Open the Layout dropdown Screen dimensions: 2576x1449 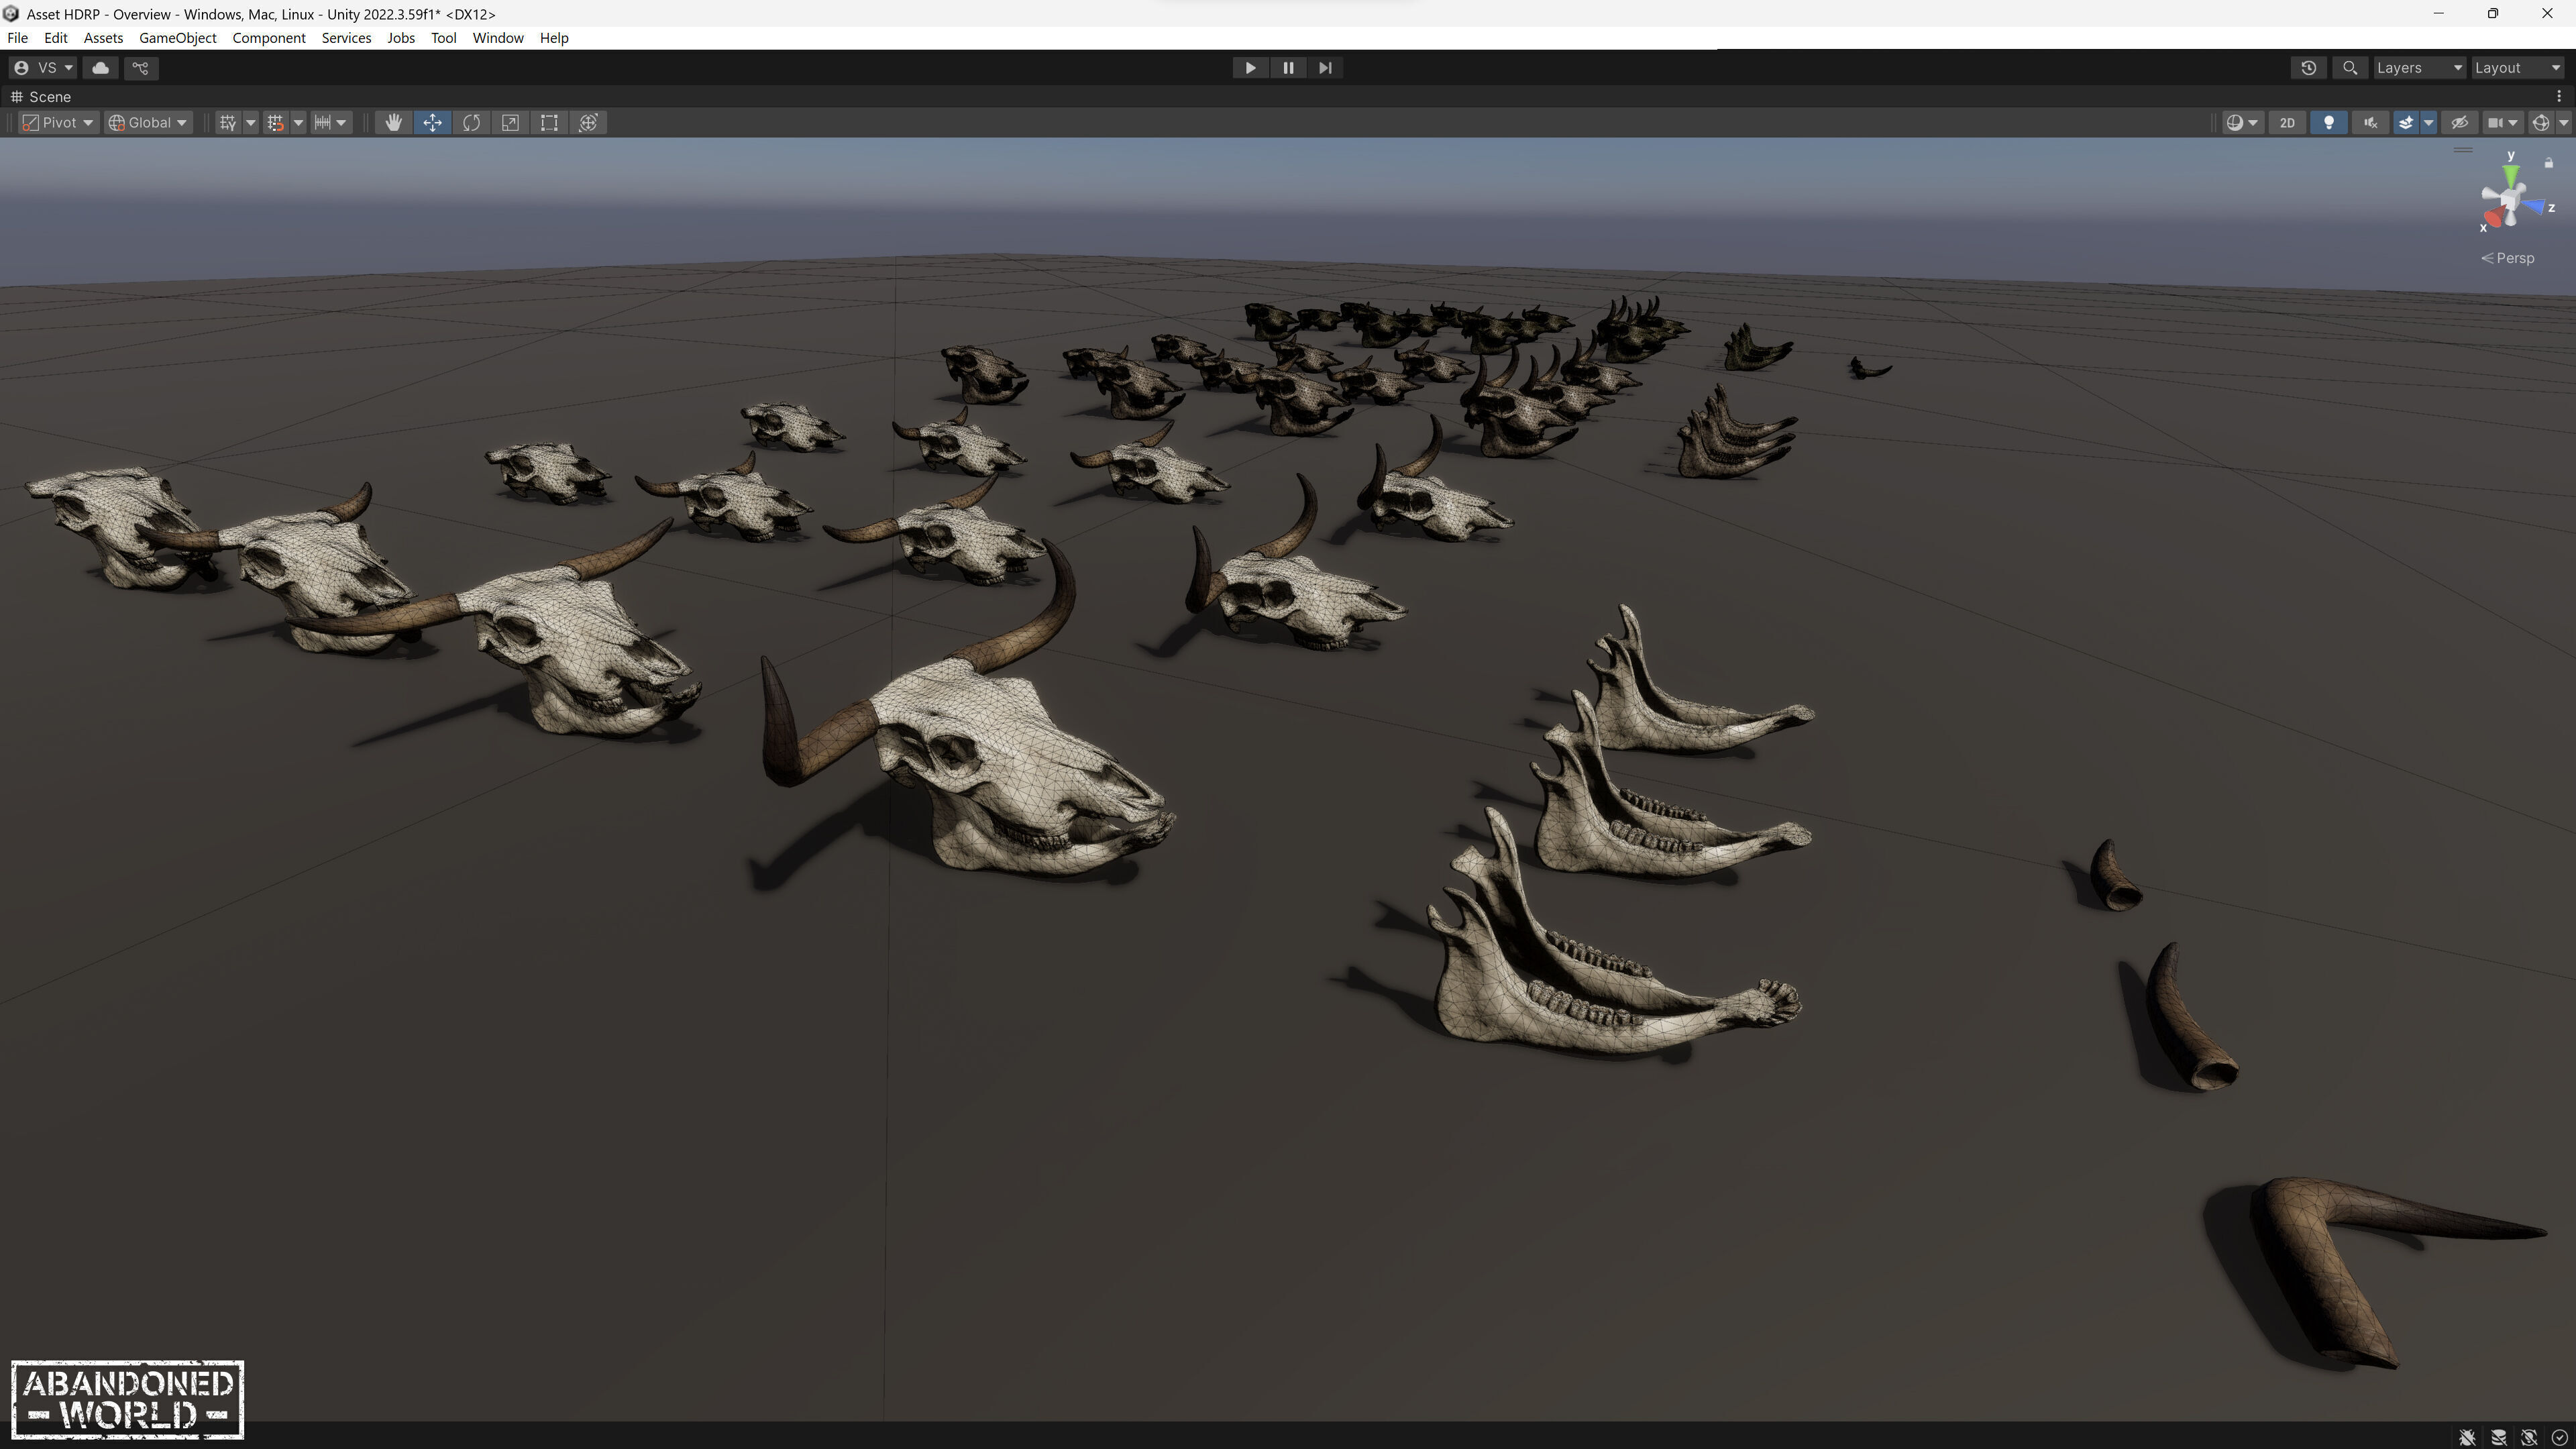(2517, 67)
